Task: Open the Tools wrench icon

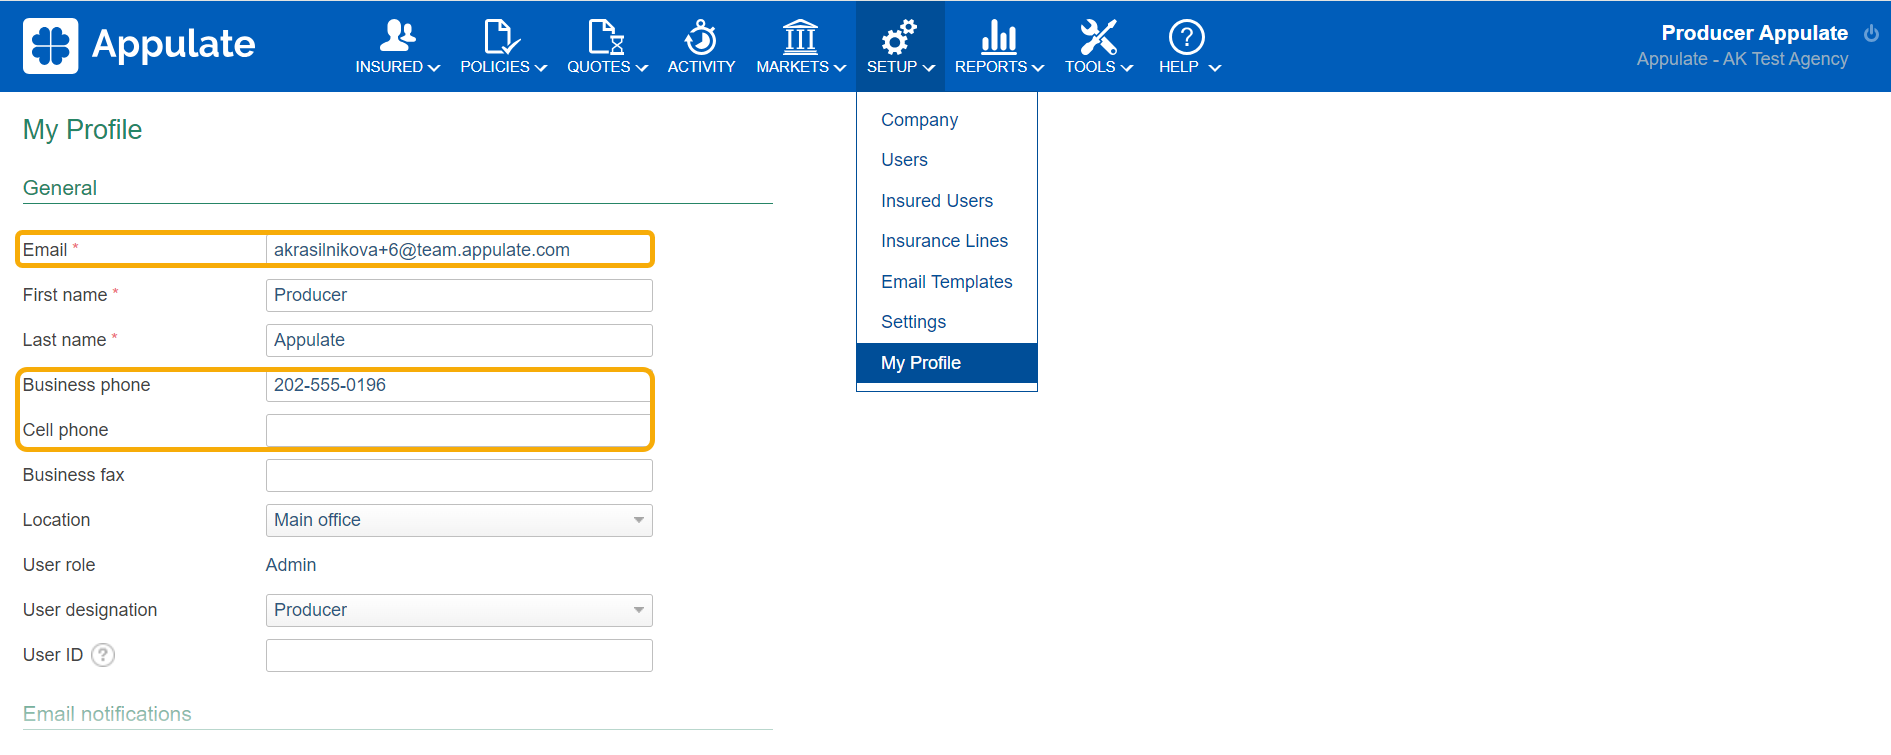Action: (1097, 37)
